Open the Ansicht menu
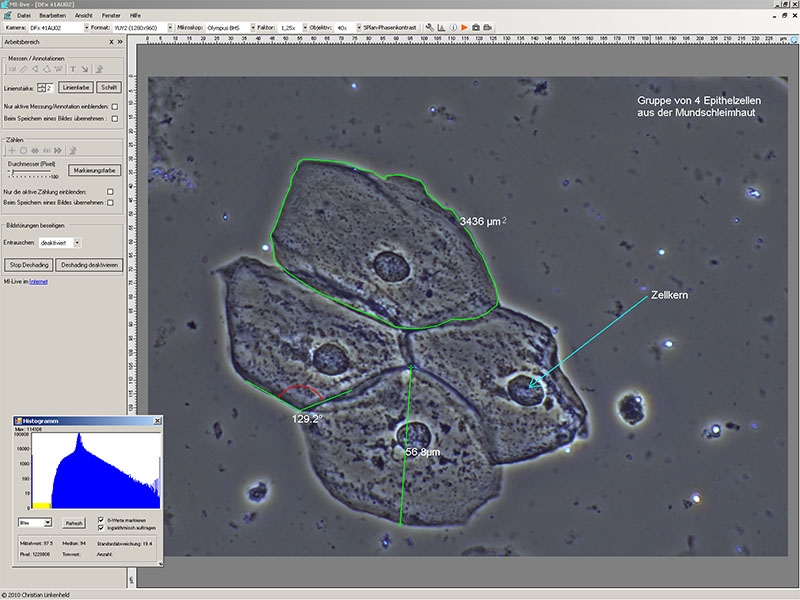 point(84,17)
